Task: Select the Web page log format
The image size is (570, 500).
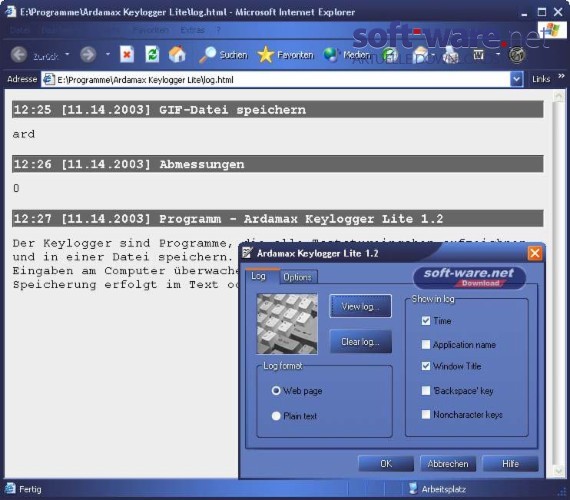Action: tap(276, 391)
